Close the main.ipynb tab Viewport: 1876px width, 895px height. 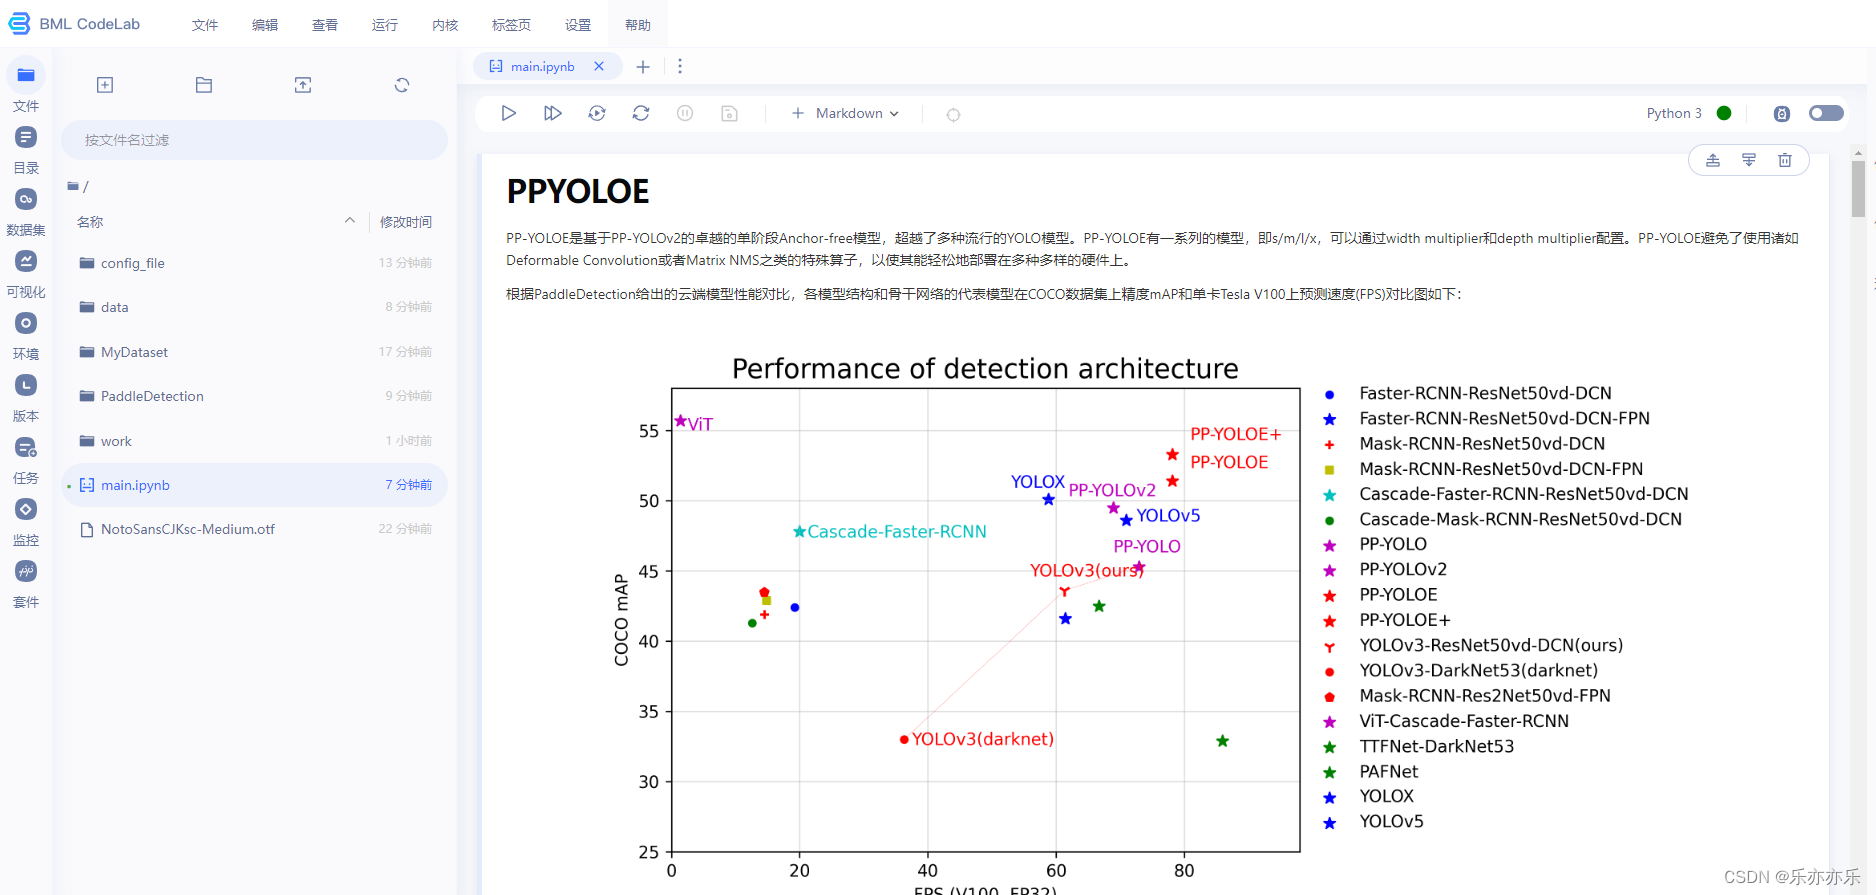(x=599, y=66)
